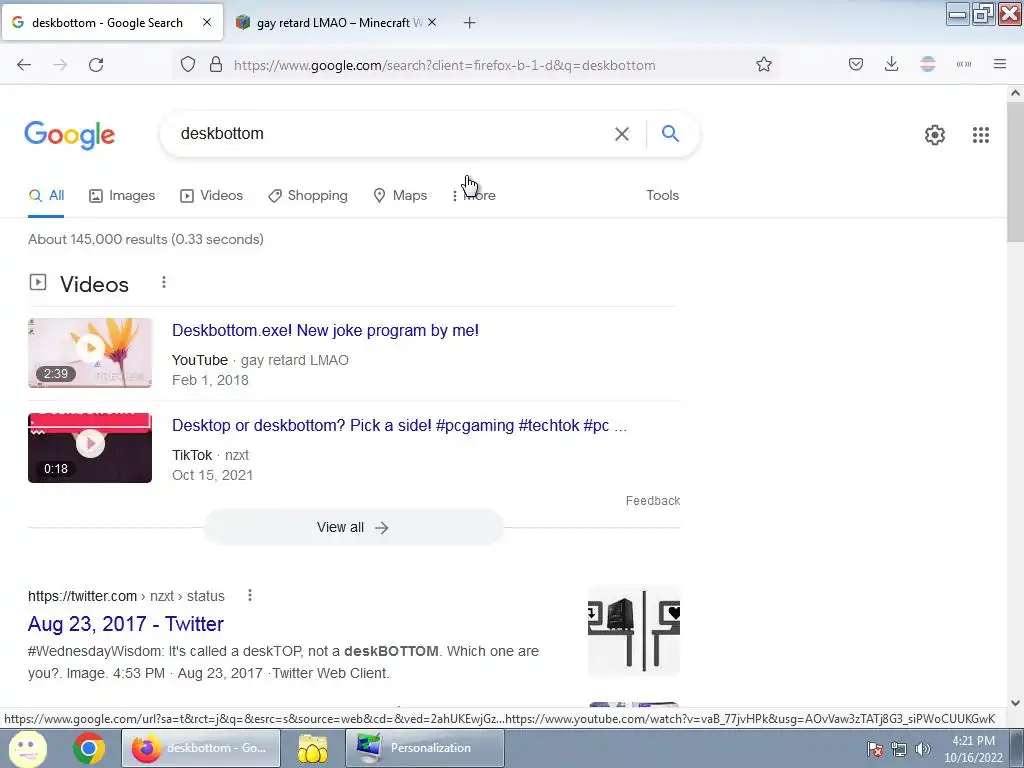Switch to the Images tab
This screenshot has width=1024, height=768.
(122, 195)
